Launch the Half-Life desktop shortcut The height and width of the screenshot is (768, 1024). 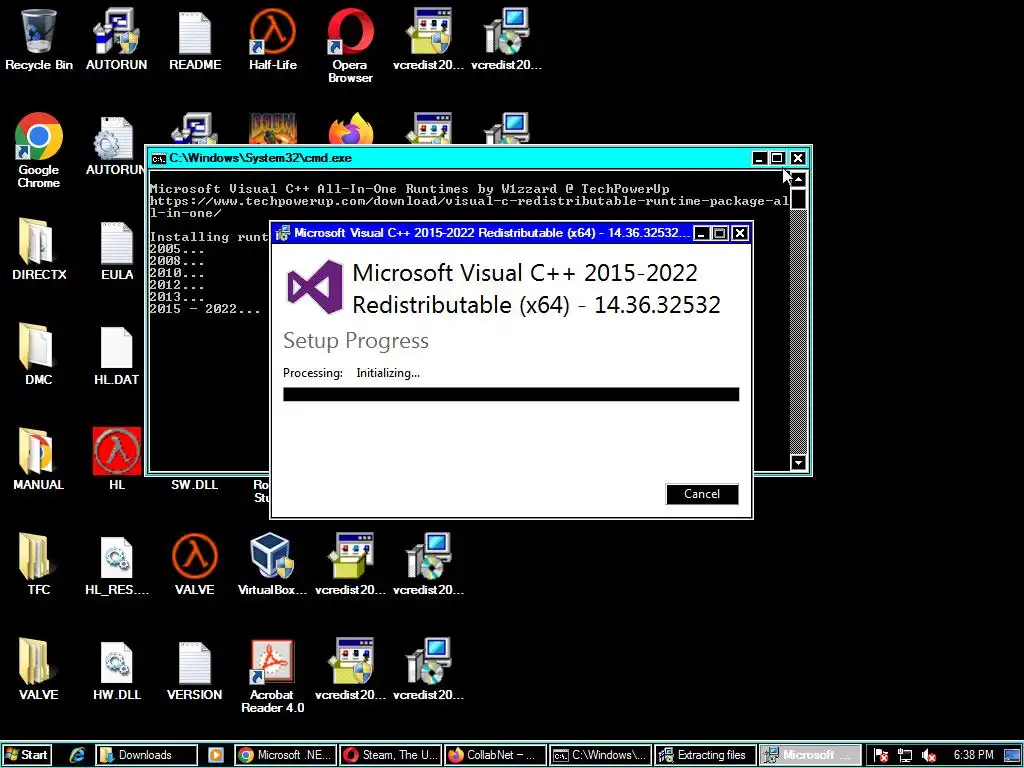(x=272, y=39)
